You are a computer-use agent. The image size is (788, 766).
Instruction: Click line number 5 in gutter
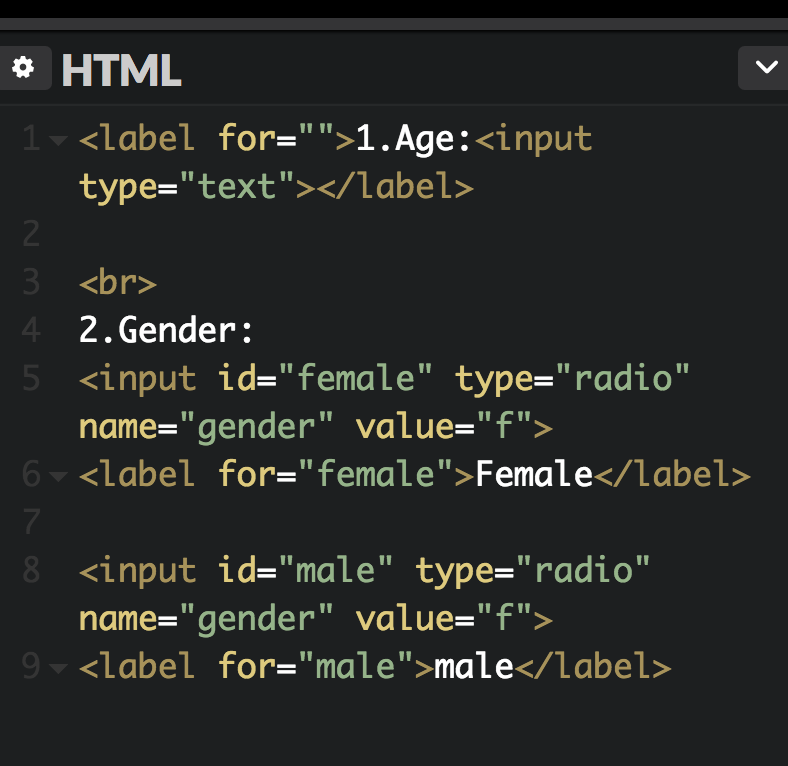point(31,378)
